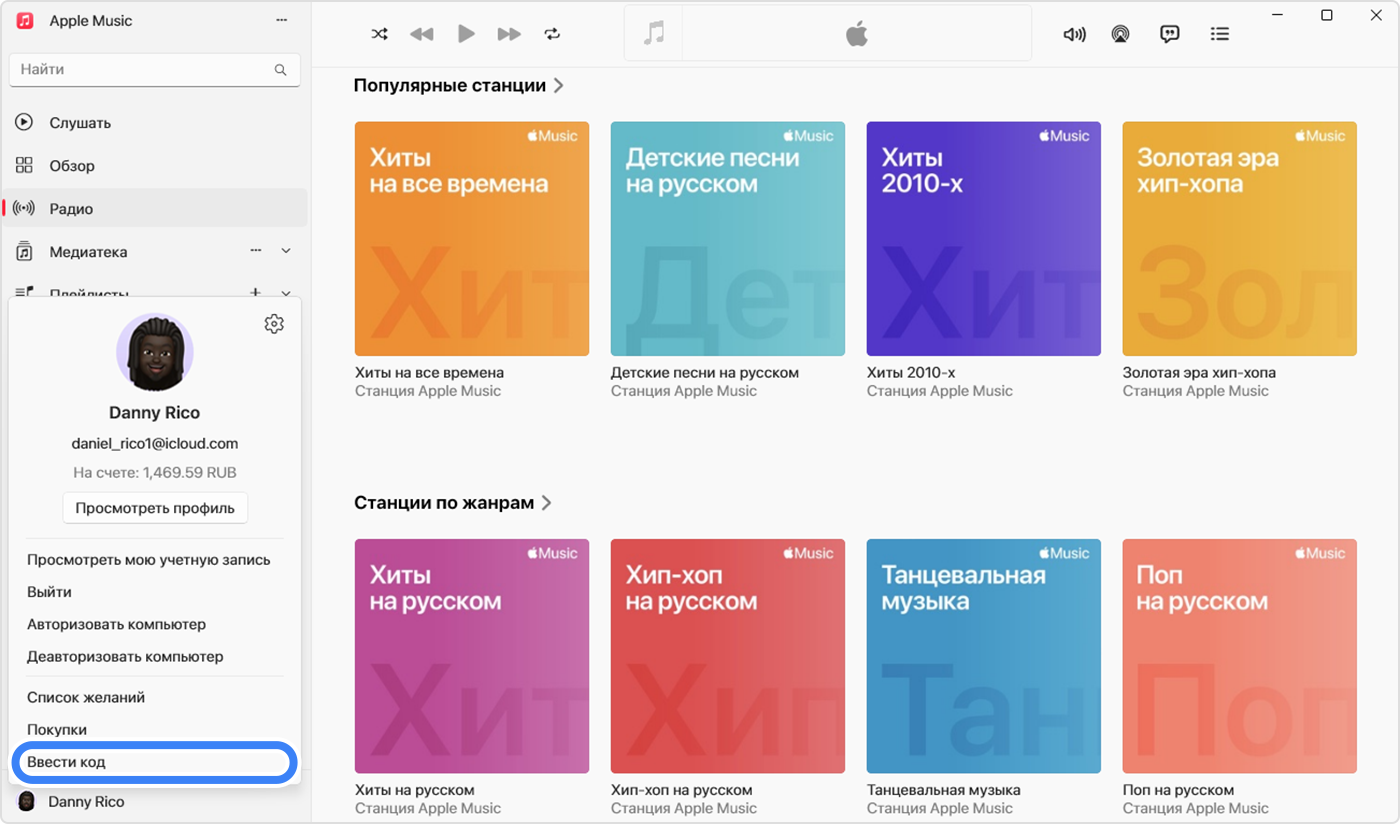This screenshot has height=824, width=1400.
Task: Open the Хип-хоп на русском station cover
Action: [728, 656]
